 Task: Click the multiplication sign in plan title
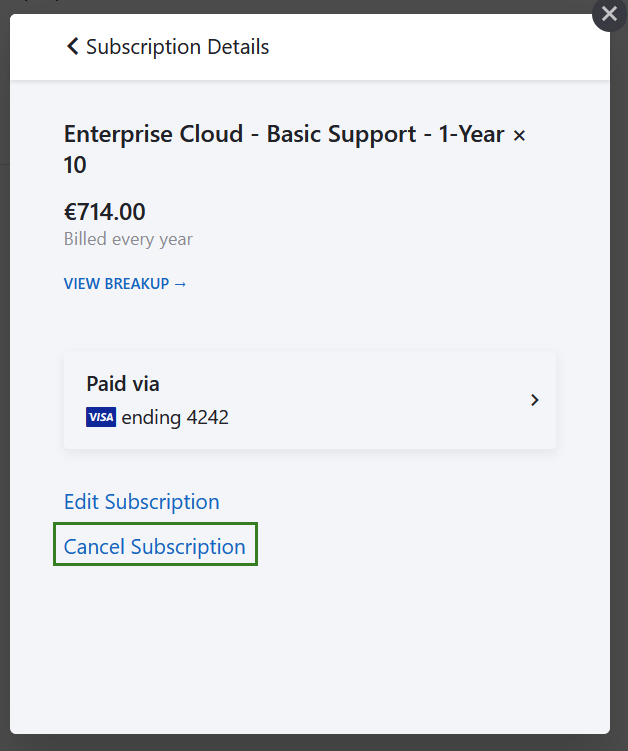pyautogui.click(x=519, y=135)
